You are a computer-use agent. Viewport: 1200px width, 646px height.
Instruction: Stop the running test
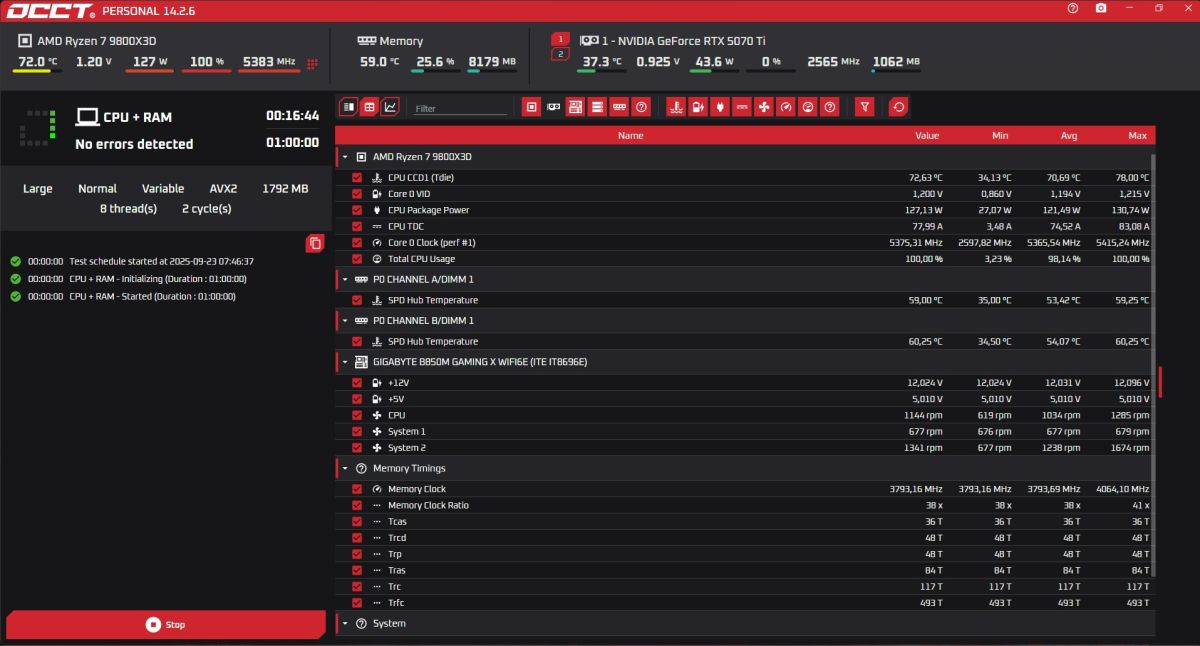[x=166, y=624]
